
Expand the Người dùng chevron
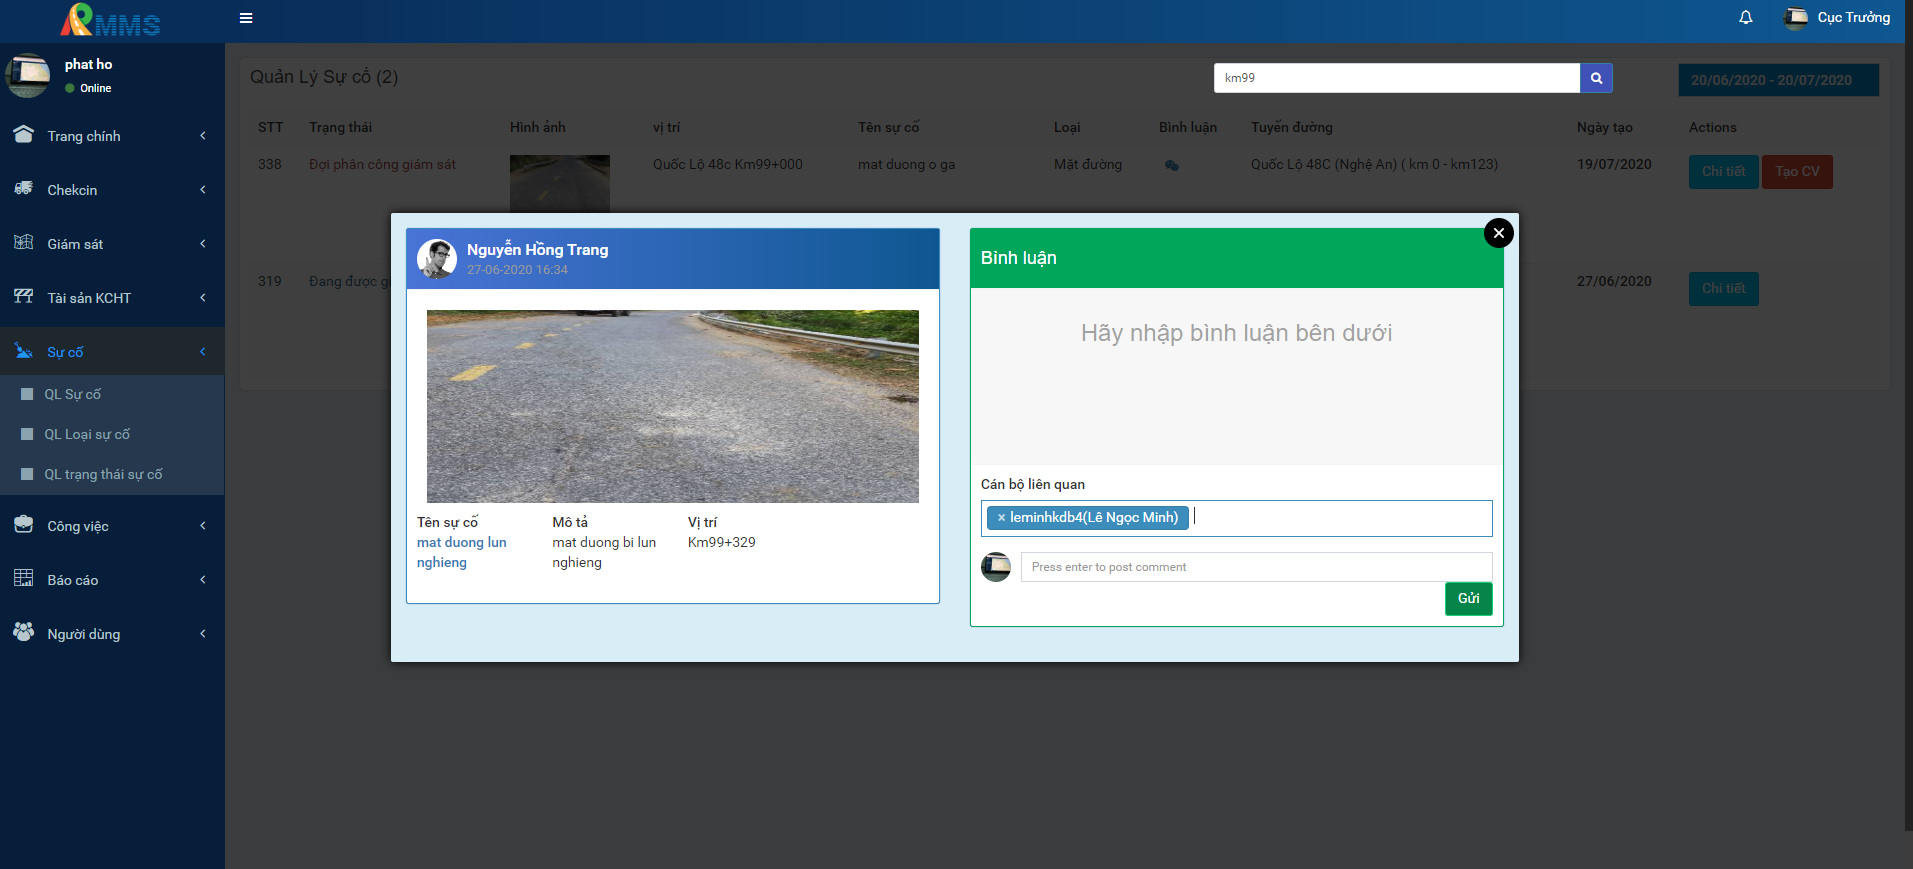(203, 634)
